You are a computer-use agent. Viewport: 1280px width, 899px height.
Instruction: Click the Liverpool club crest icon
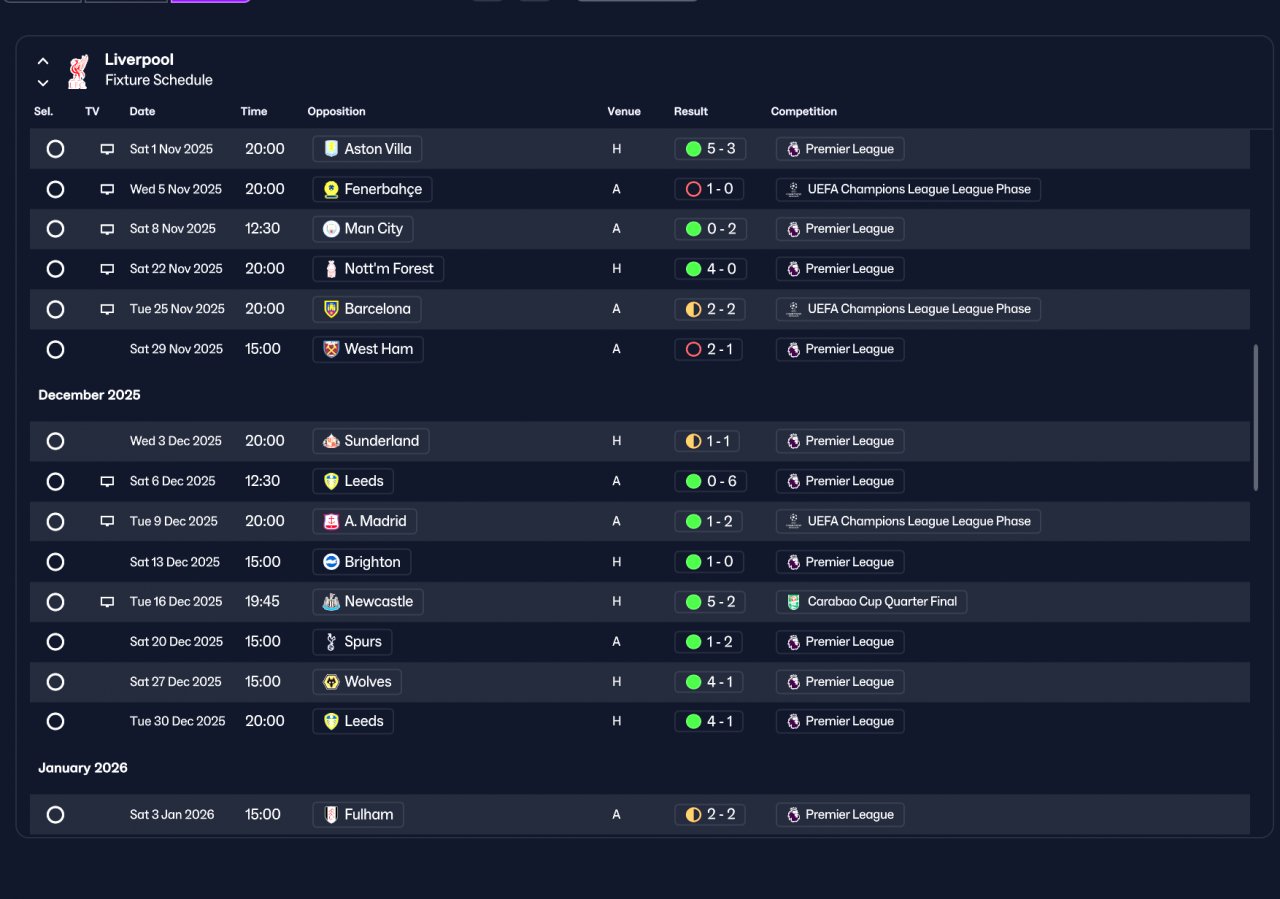click(77, 71)
